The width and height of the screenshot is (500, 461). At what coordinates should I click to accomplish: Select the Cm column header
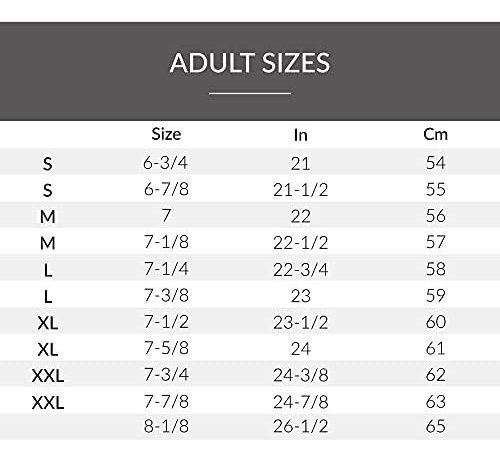click(x=435, y=134)
